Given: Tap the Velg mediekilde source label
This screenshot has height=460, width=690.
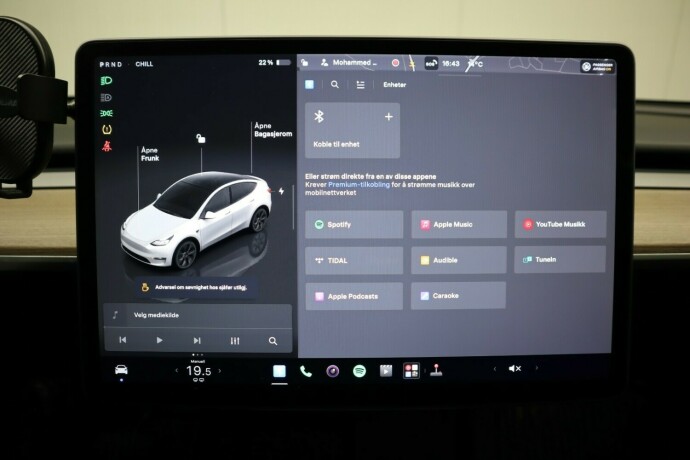Looking at the screenshot, I should (156, 315).
